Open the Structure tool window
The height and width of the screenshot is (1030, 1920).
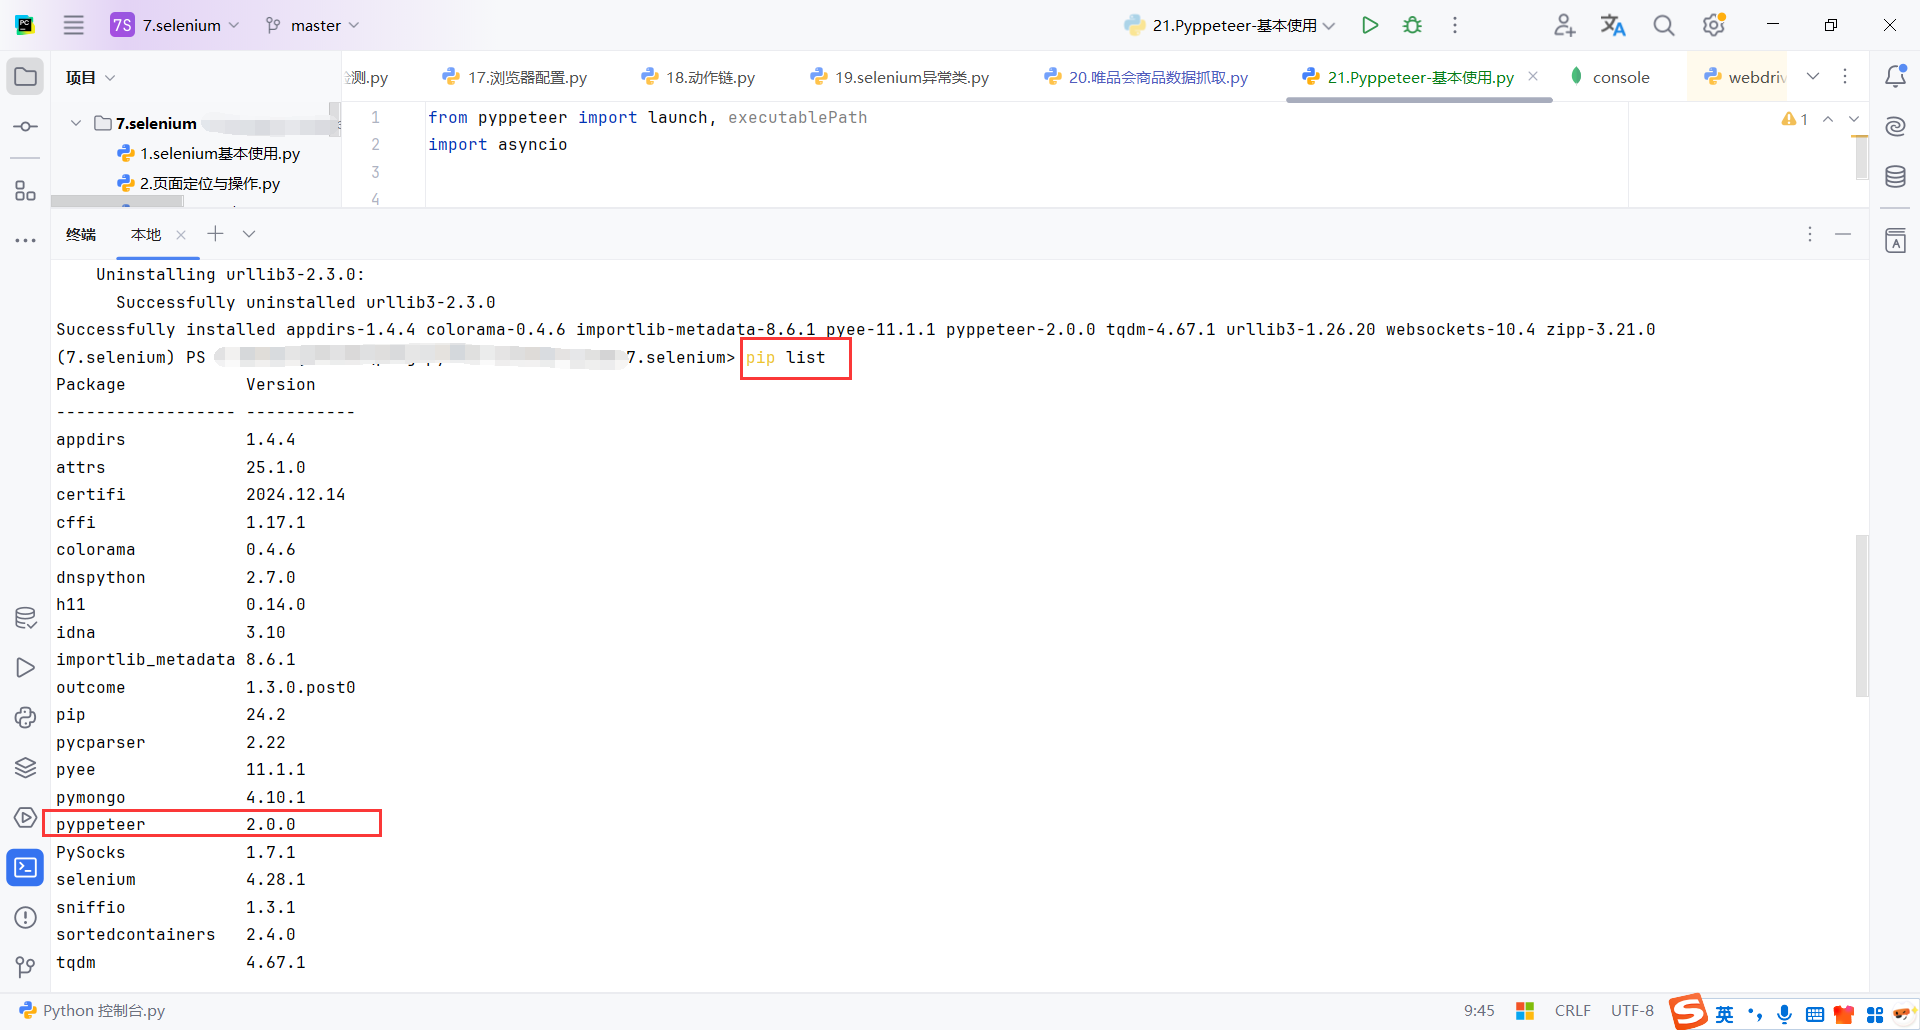point(26,190)
